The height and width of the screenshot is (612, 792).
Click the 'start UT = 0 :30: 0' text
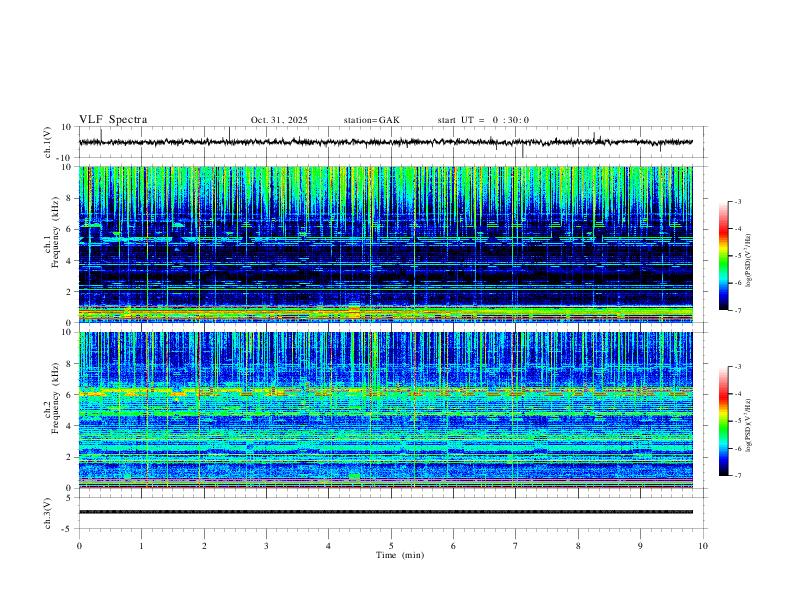pyautogui.click(x=483, y=120)
